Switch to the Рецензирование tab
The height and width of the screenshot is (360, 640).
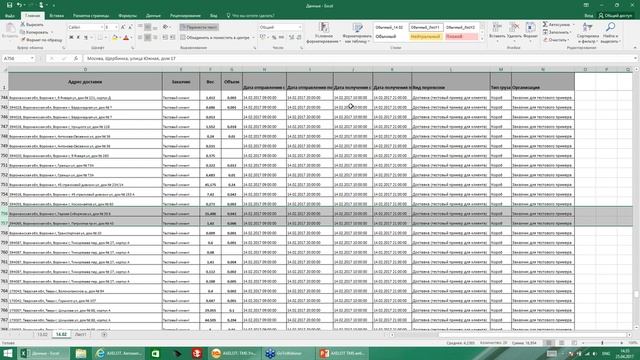(x=185, y=16)
